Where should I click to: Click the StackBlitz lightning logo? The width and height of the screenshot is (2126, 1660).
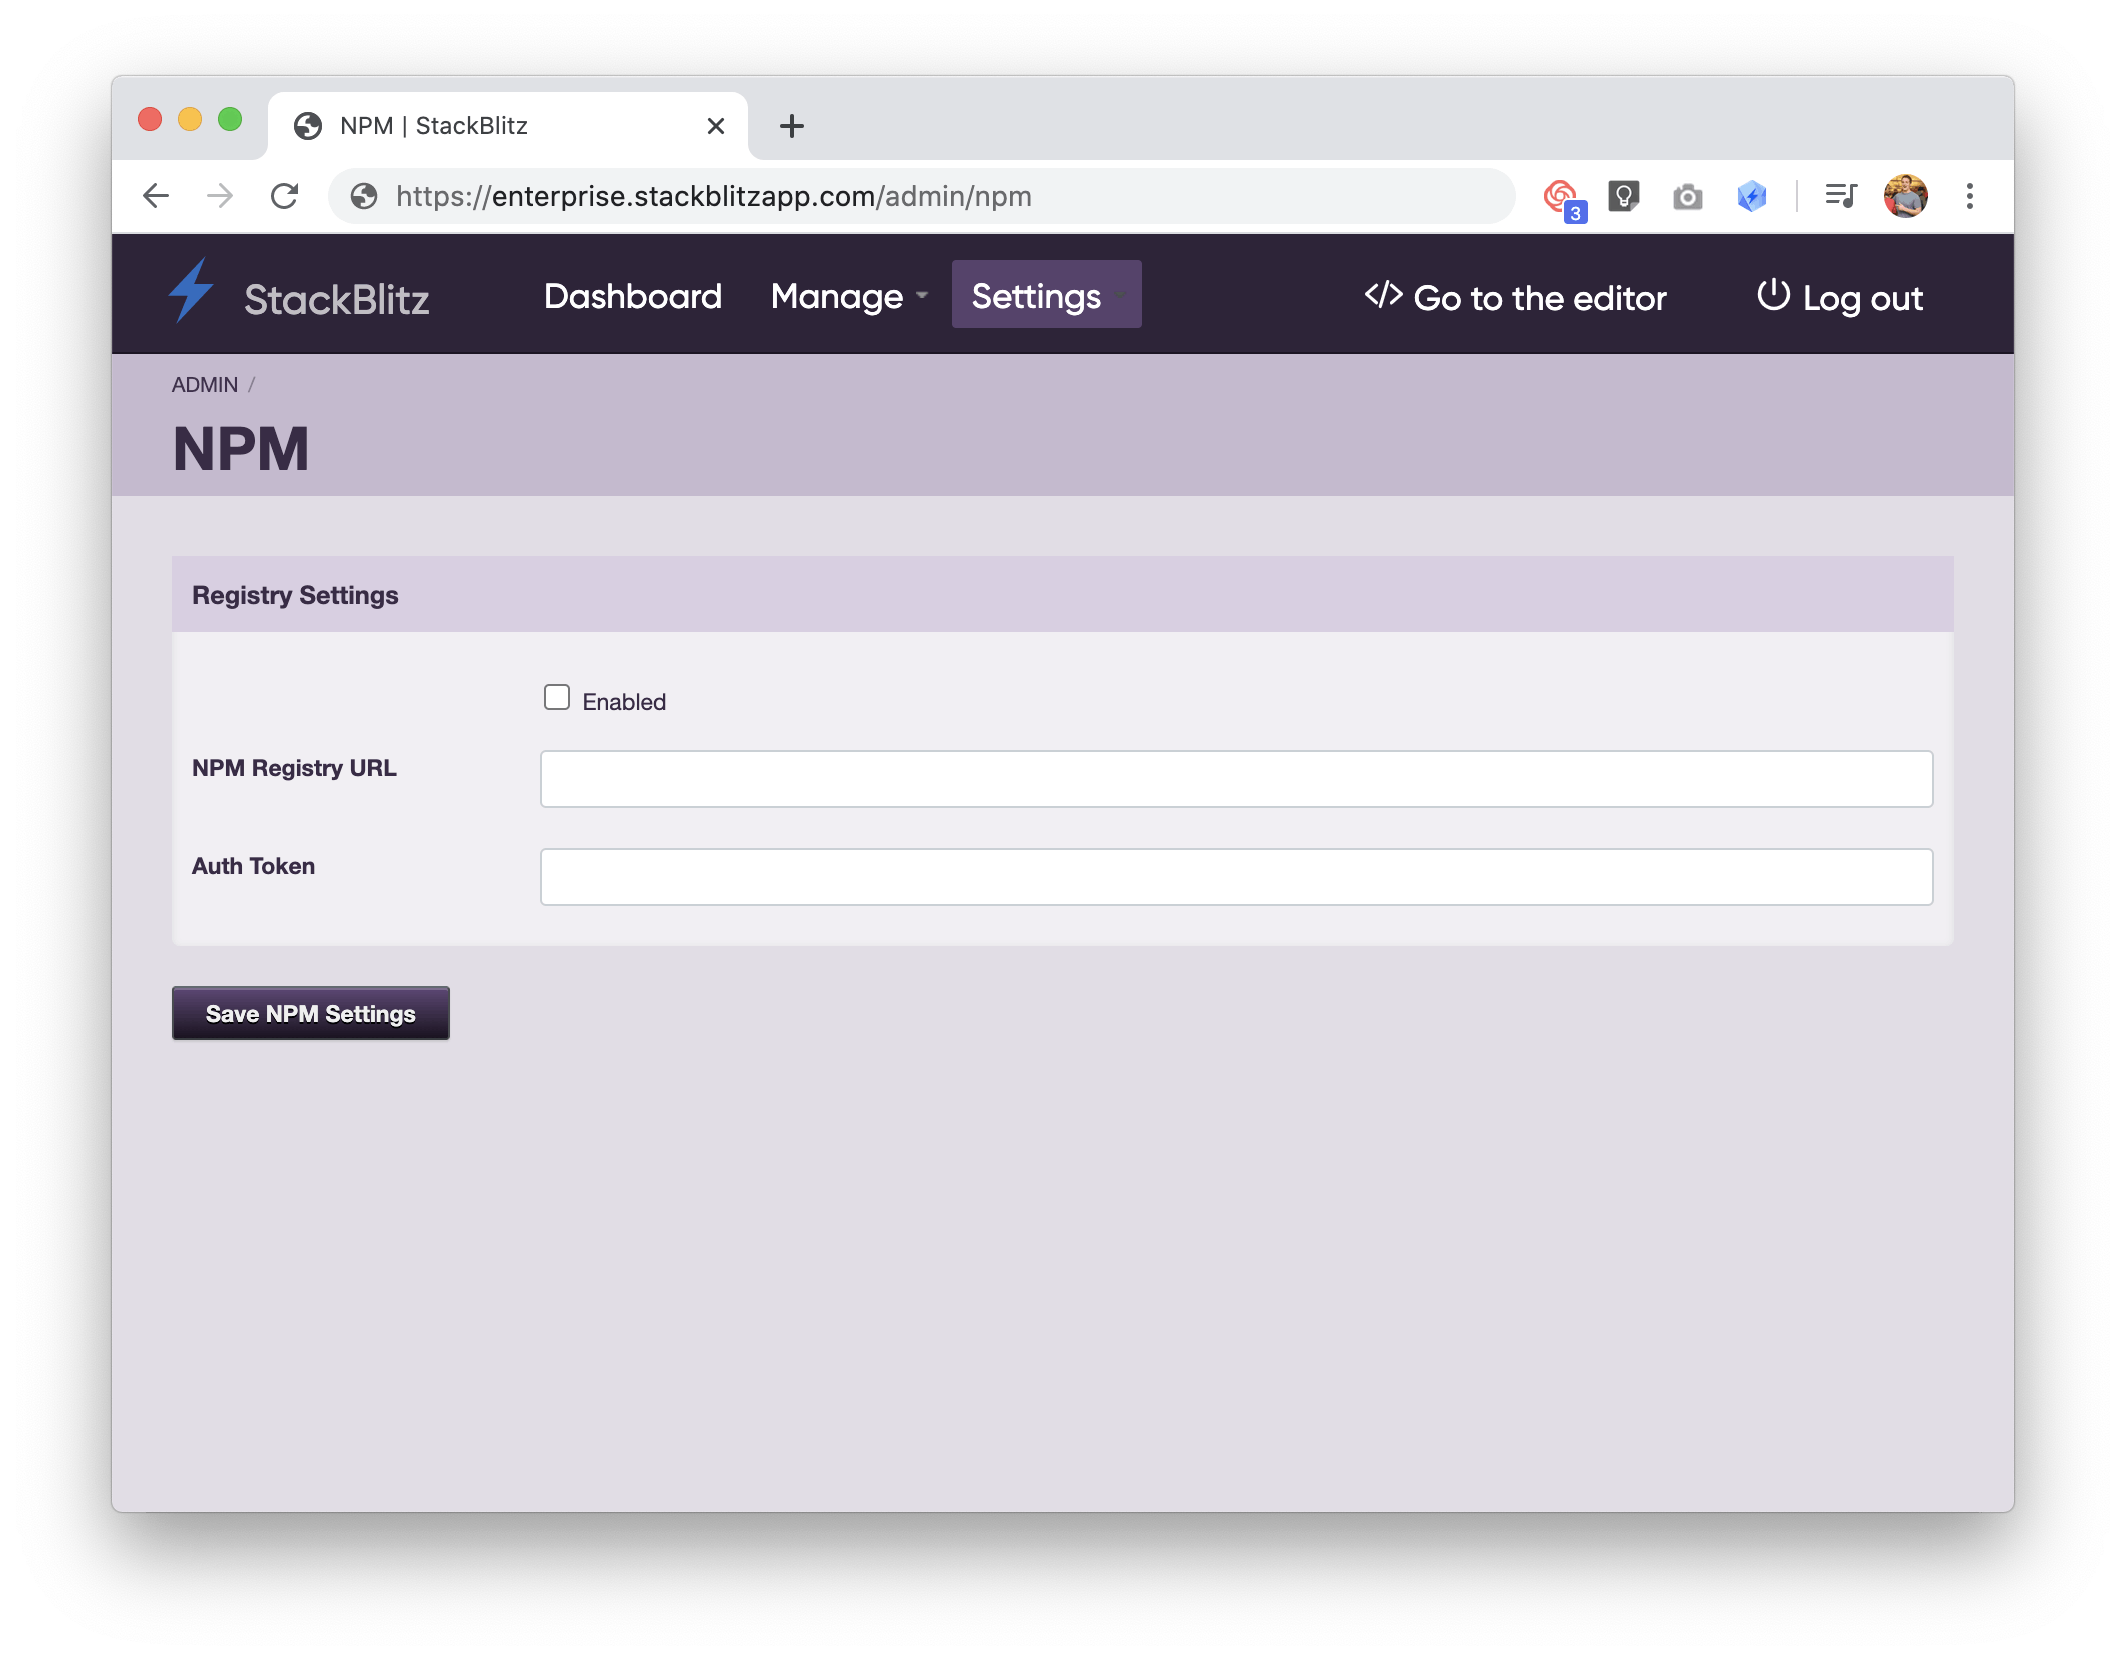[x=194, y=294]
